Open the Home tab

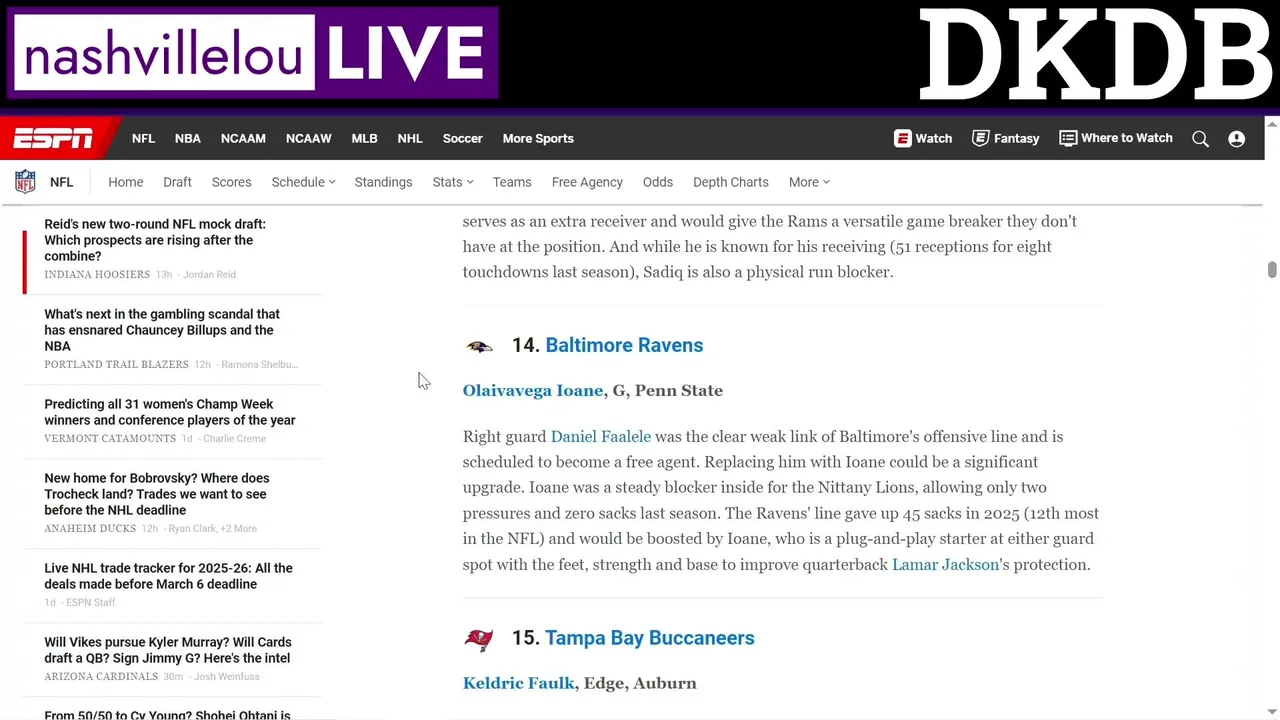tap(126, 182)
